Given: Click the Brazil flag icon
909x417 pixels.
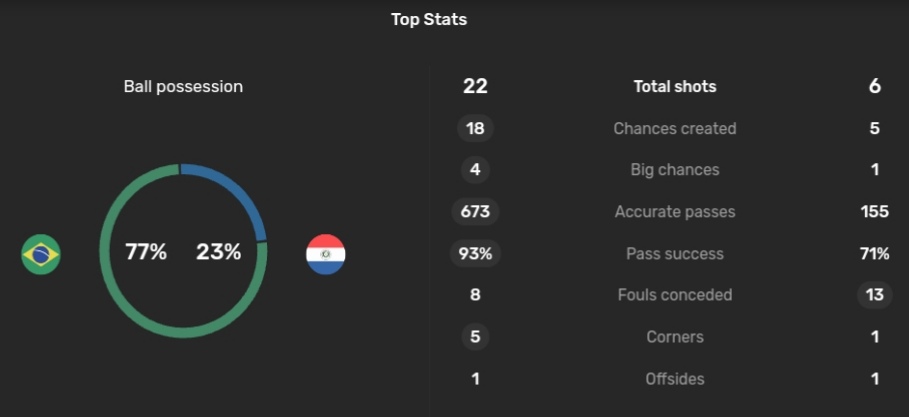Looking at the screenshot, I should 41,254.
